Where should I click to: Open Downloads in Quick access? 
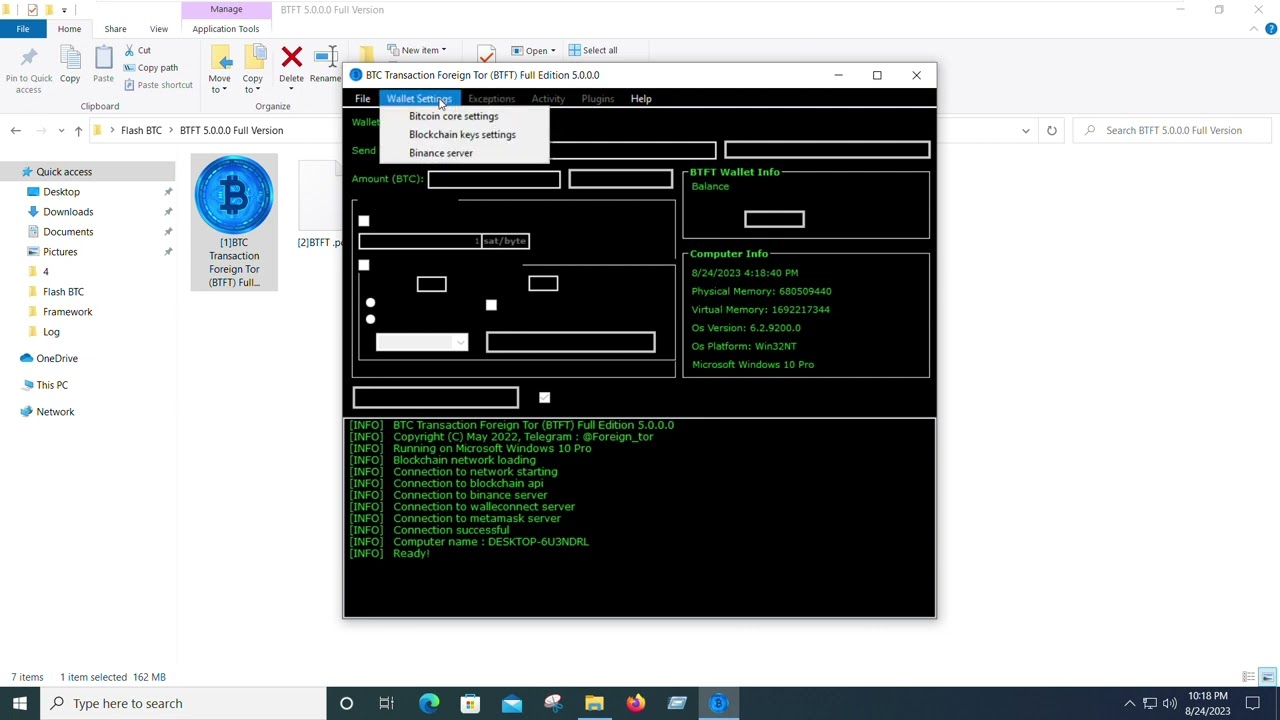pyautogui.click(x=68, y=212)
